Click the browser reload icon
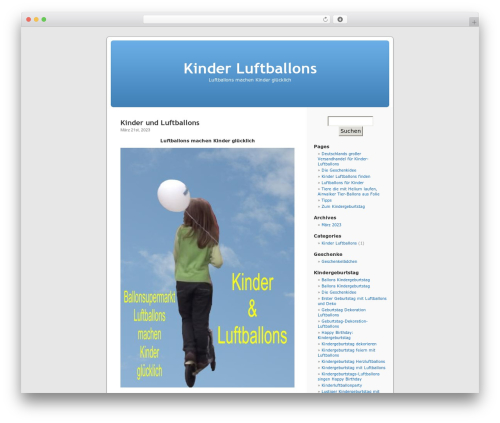The height and width of the screenshot is (423, 500). (x=325, y=20)
